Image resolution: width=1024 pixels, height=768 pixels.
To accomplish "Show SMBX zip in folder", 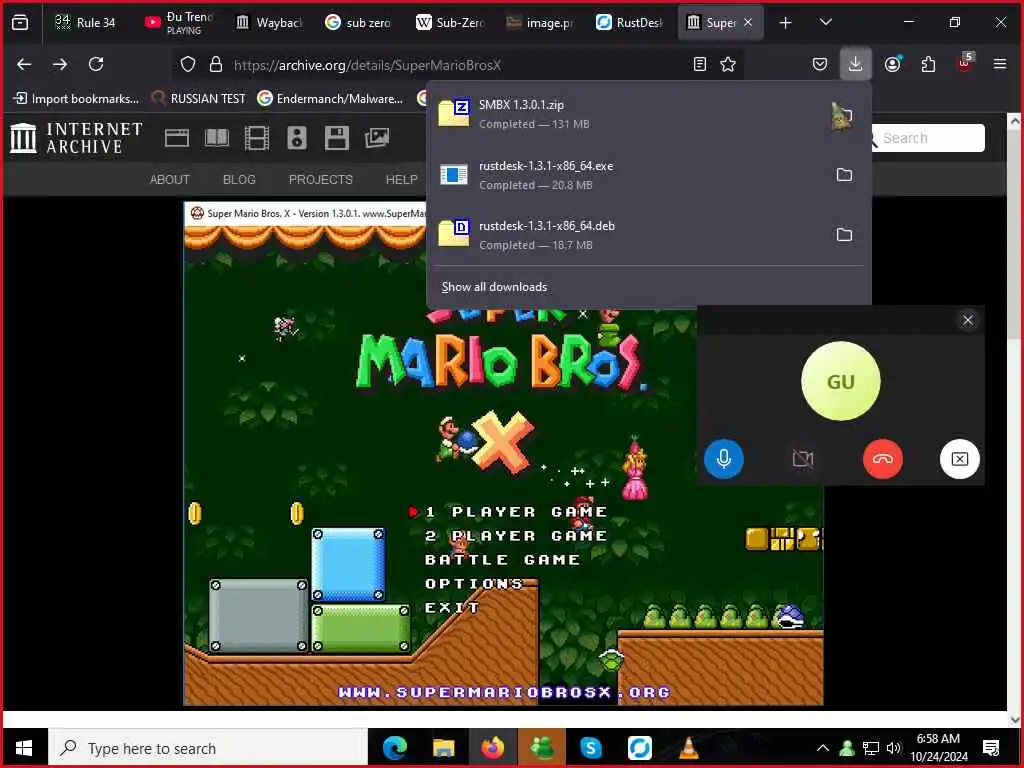I will (x=844, y=116).
